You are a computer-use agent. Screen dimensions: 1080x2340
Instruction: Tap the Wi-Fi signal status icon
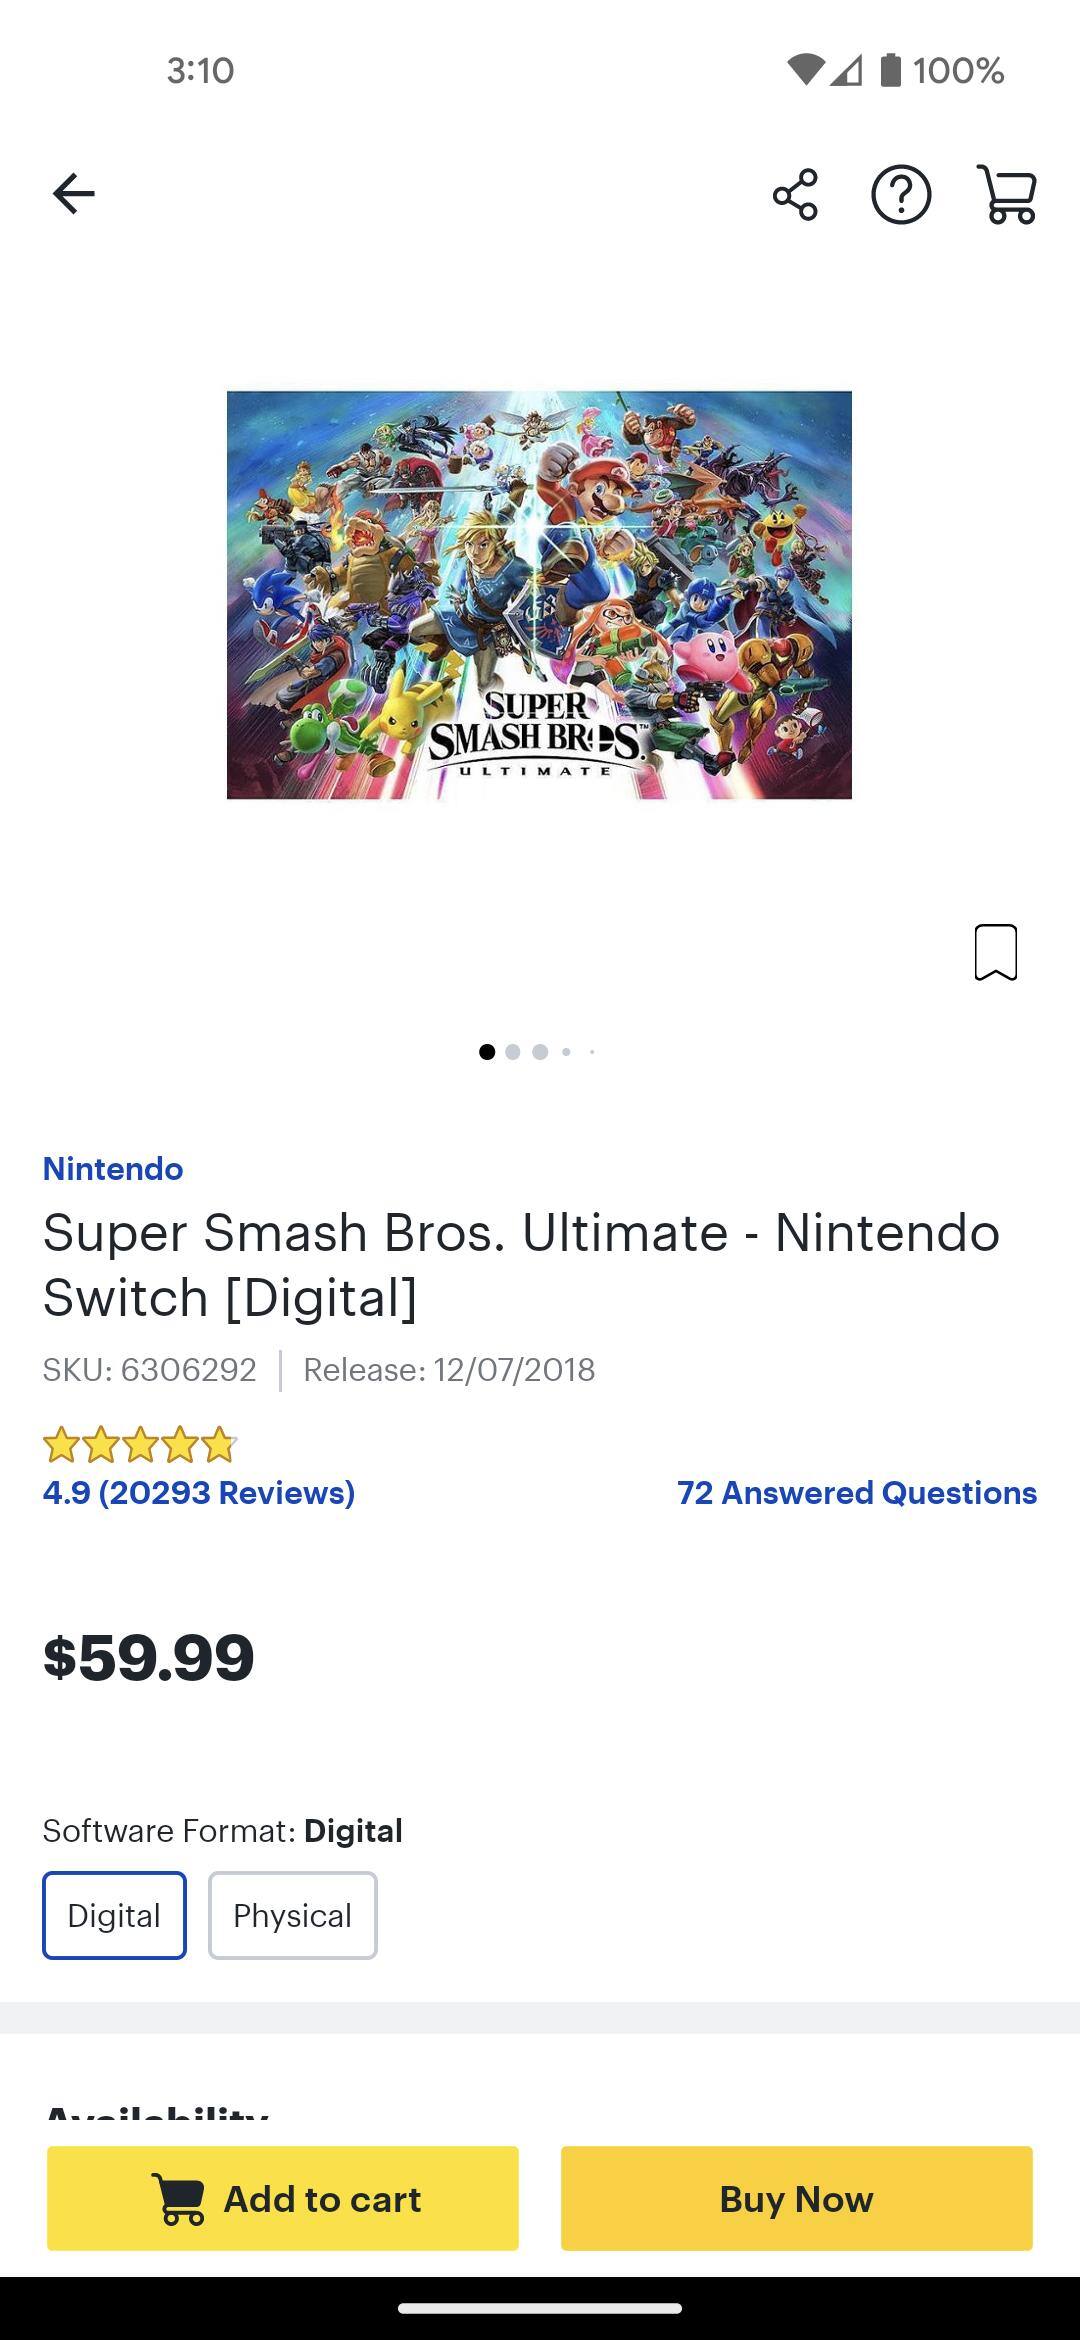coord(805,70)
